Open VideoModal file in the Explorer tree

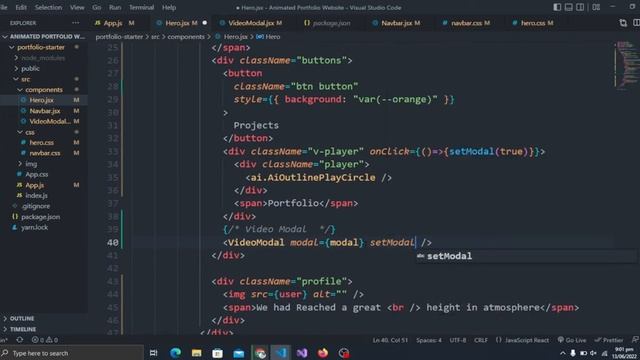click(50, 121)
